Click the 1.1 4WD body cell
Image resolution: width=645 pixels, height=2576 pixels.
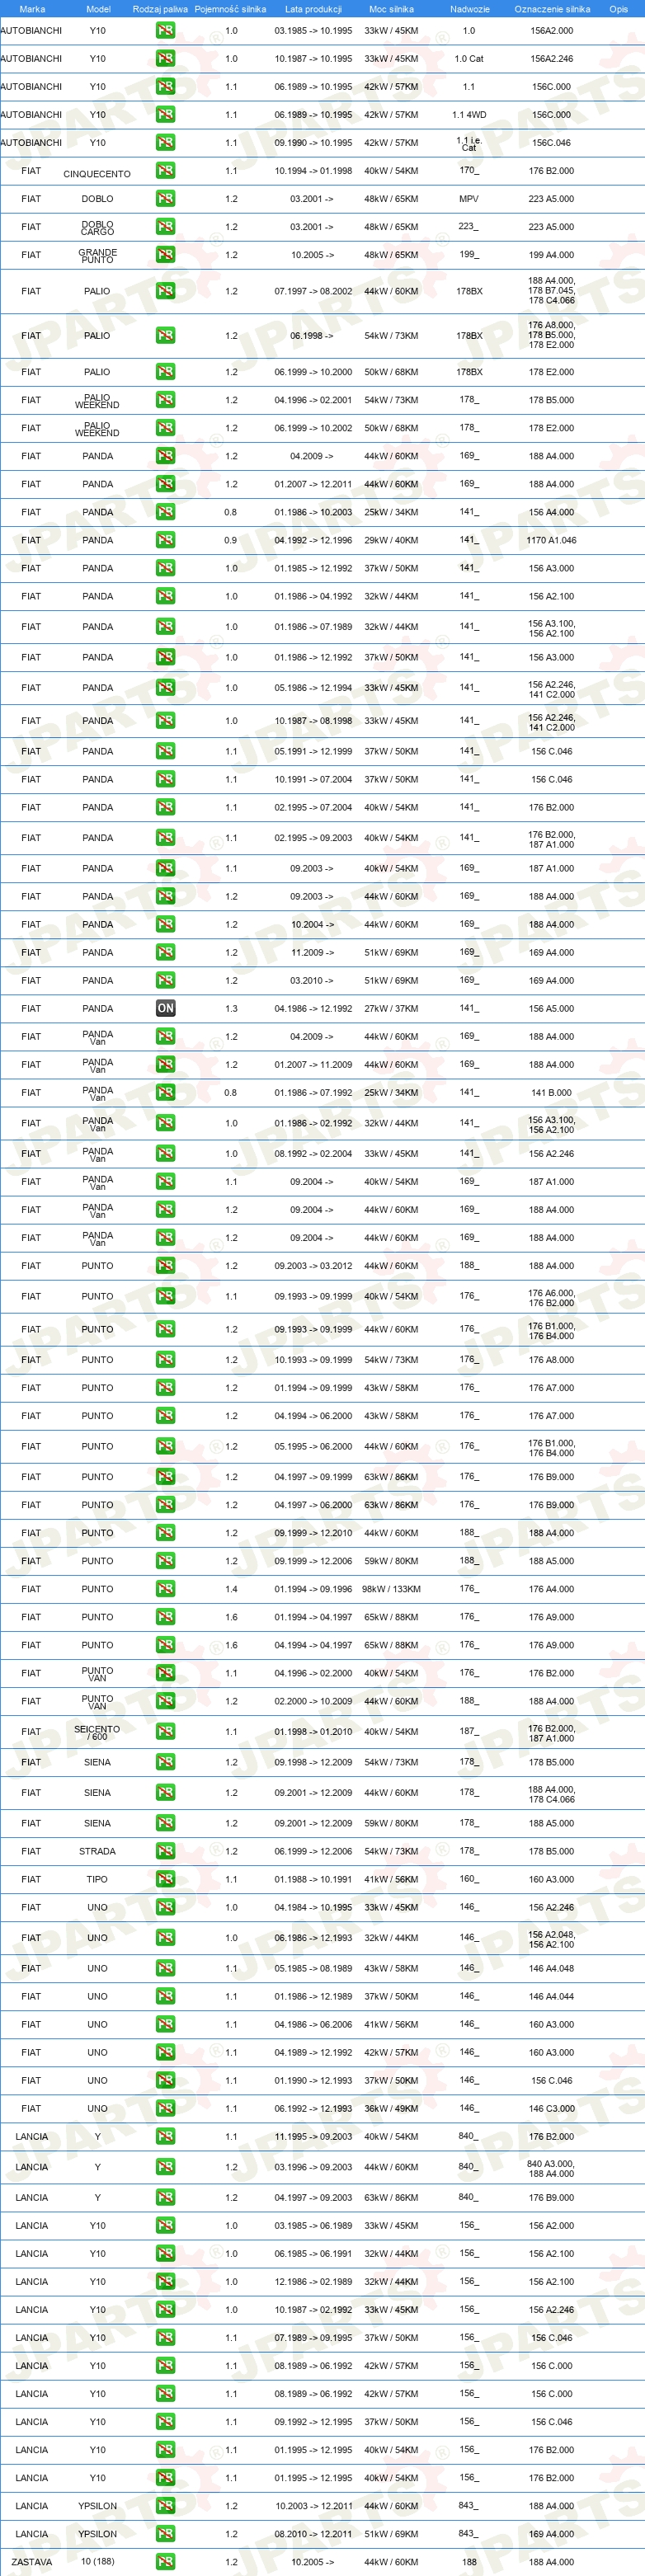469,115
